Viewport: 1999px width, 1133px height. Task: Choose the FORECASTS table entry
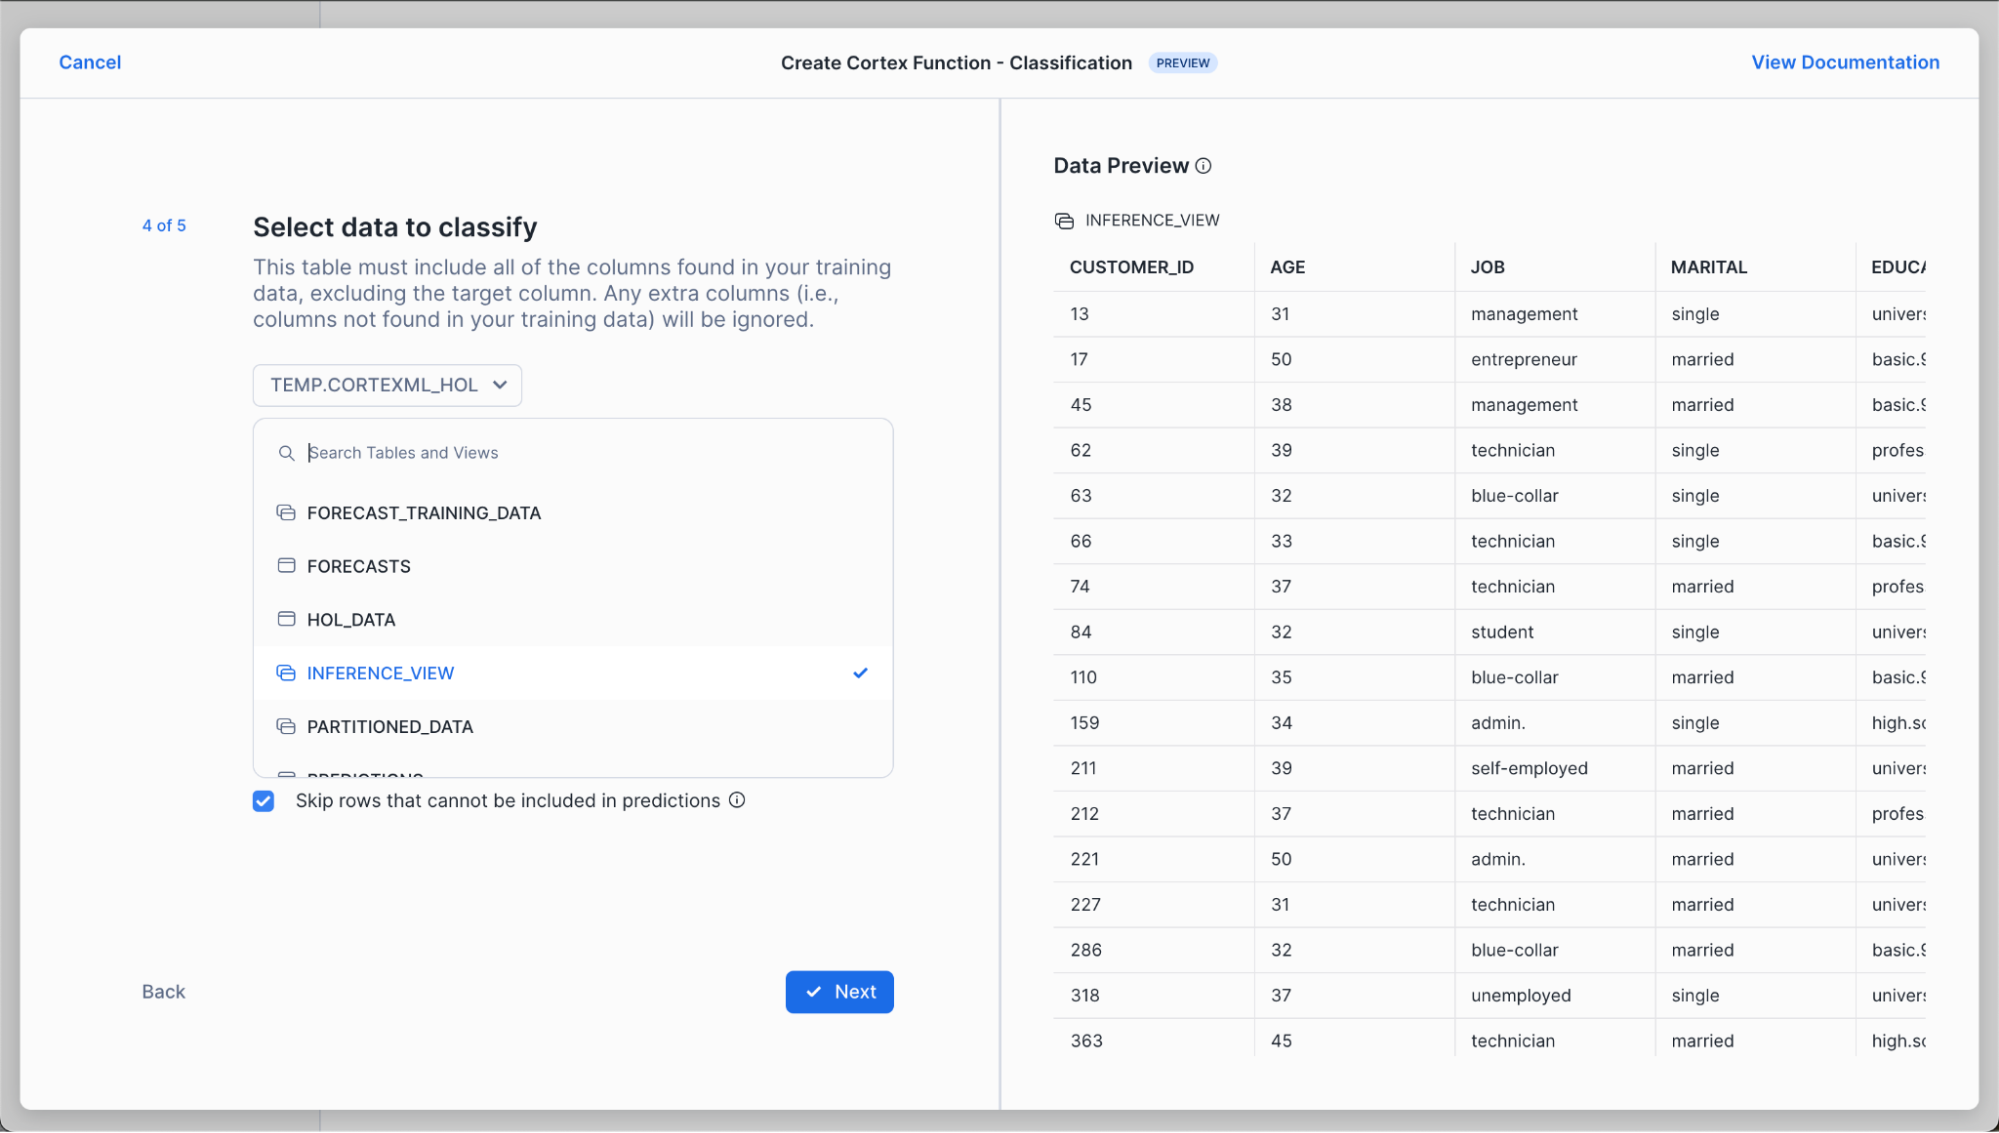click(x=358, y=566)
